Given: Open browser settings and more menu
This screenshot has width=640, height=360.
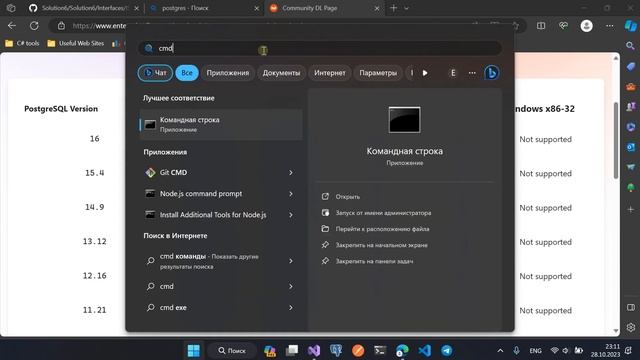Looking at the screenshot, I should [x=609, y=26].
